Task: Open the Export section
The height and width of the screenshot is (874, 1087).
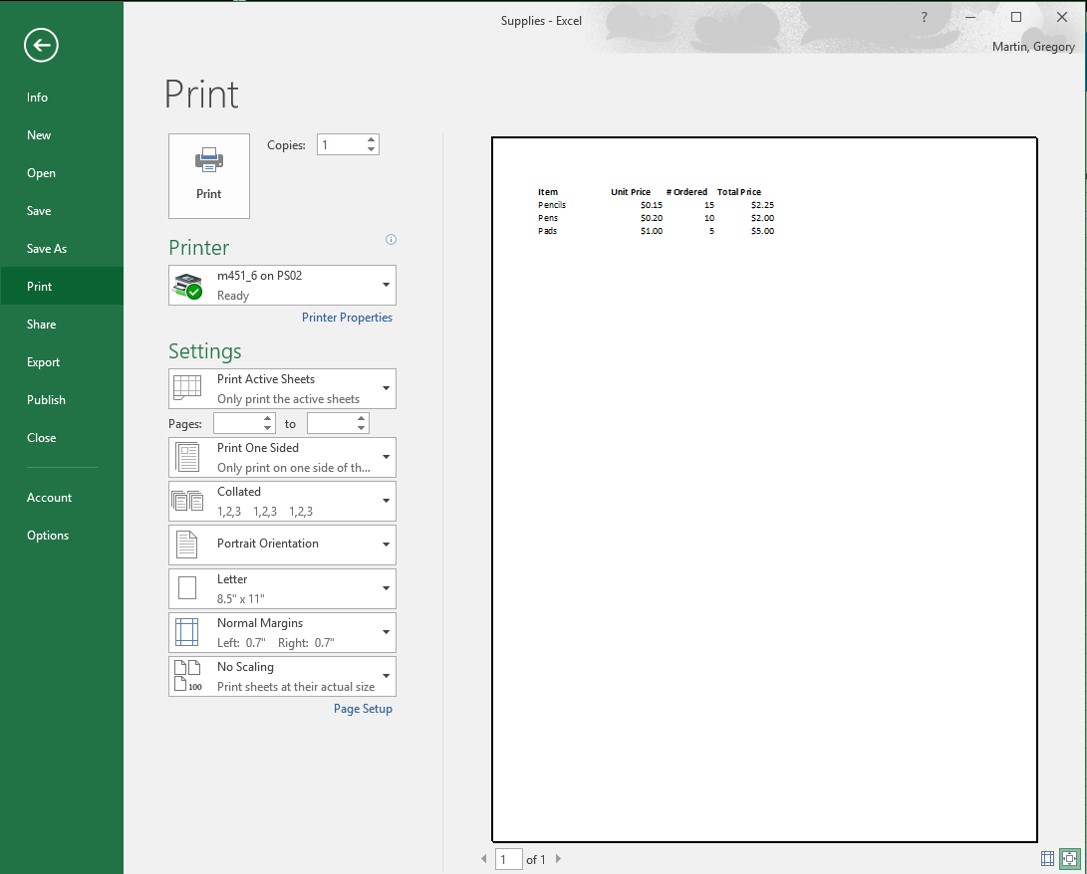Action: pos(41,362)
